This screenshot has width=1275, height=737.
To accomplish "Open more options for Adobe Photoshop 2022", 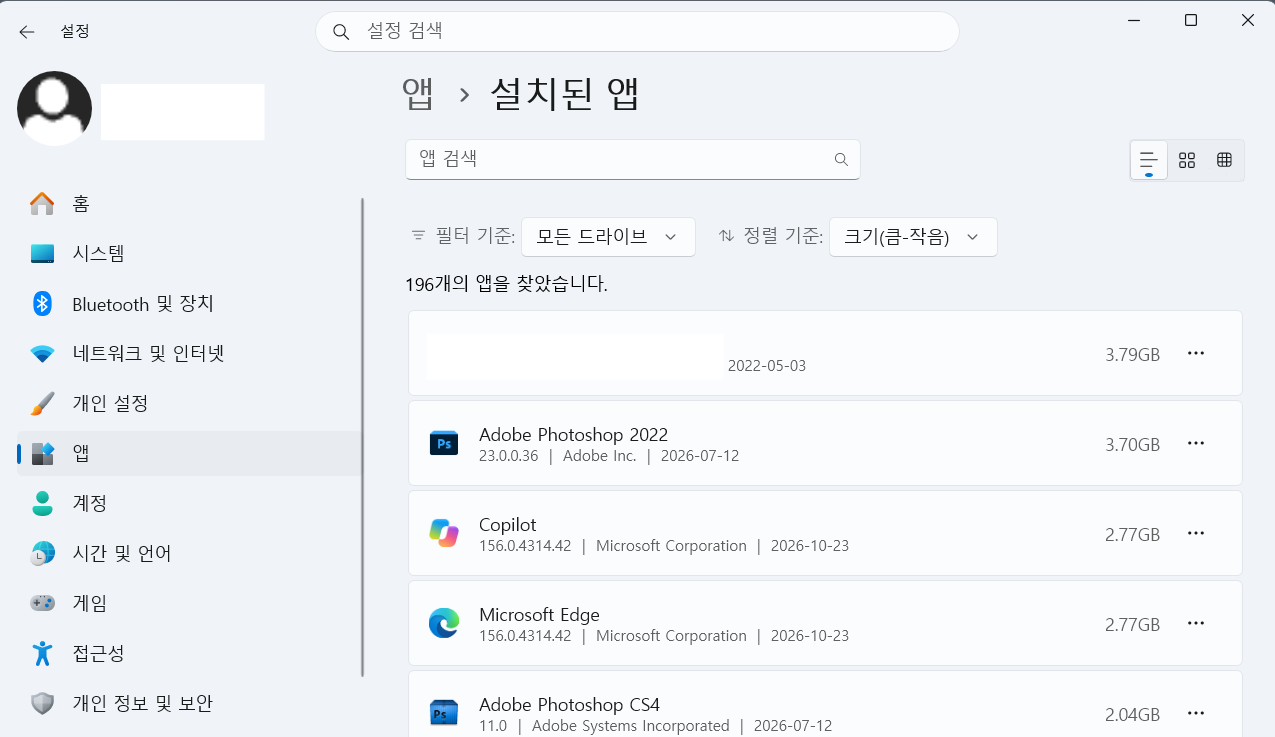I will pos(1195,444).
